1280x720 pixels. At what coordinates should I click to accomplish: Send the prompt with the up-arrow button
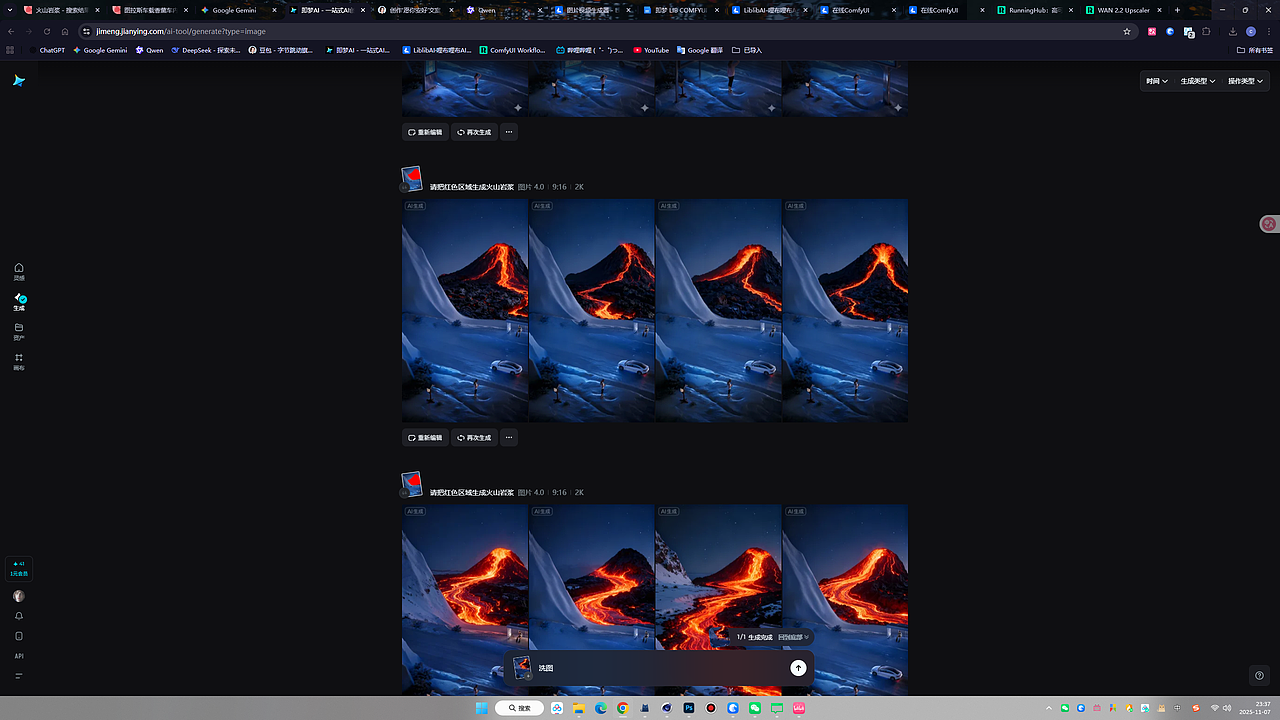798,668
